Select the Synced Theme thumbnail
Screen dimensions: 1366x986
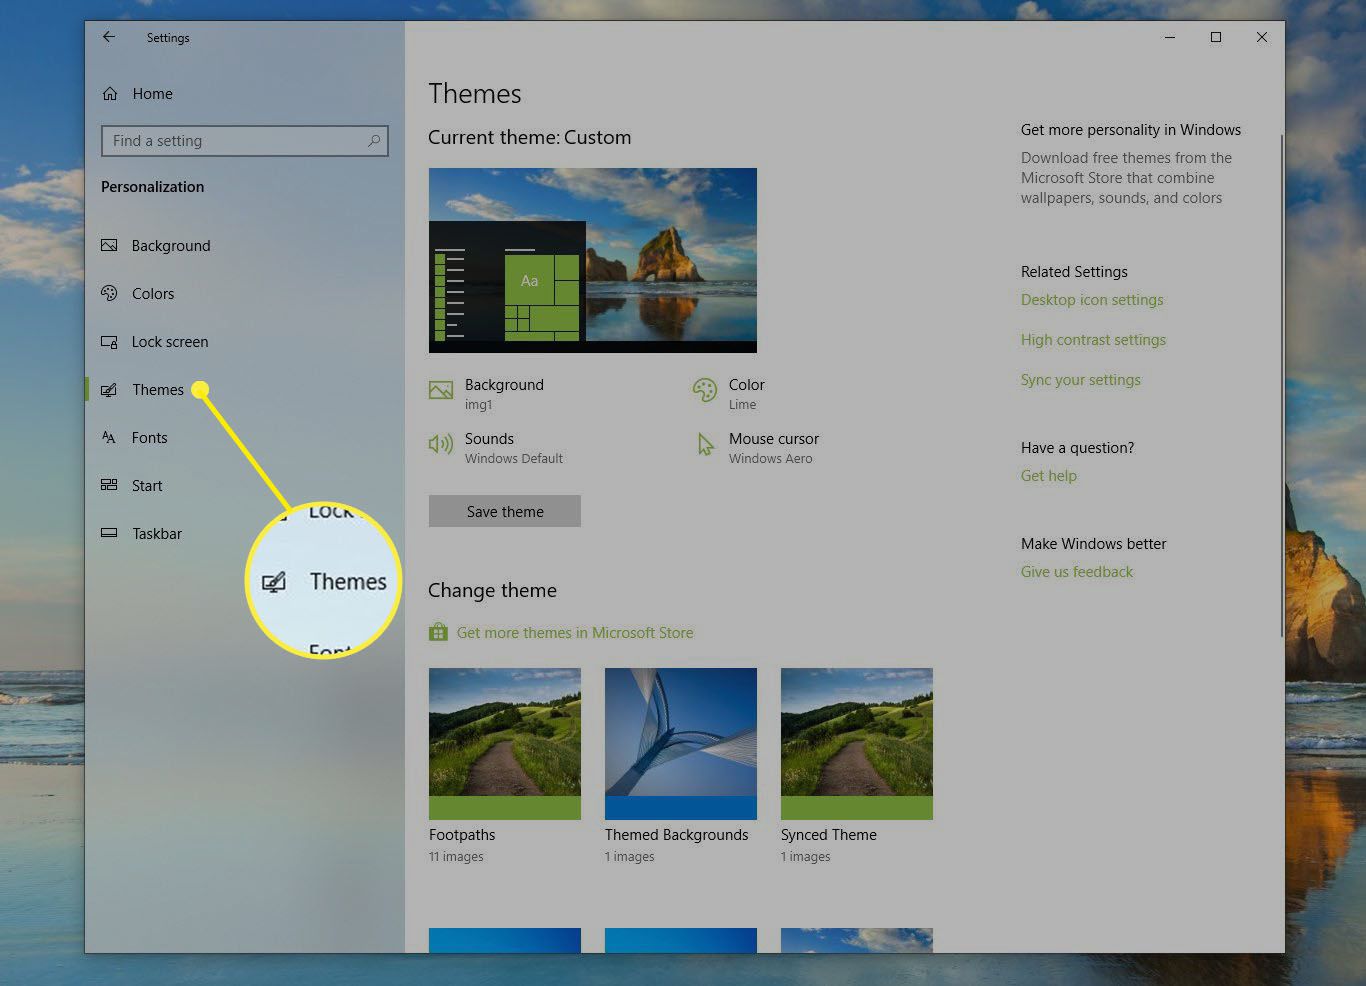click(857, 744)
